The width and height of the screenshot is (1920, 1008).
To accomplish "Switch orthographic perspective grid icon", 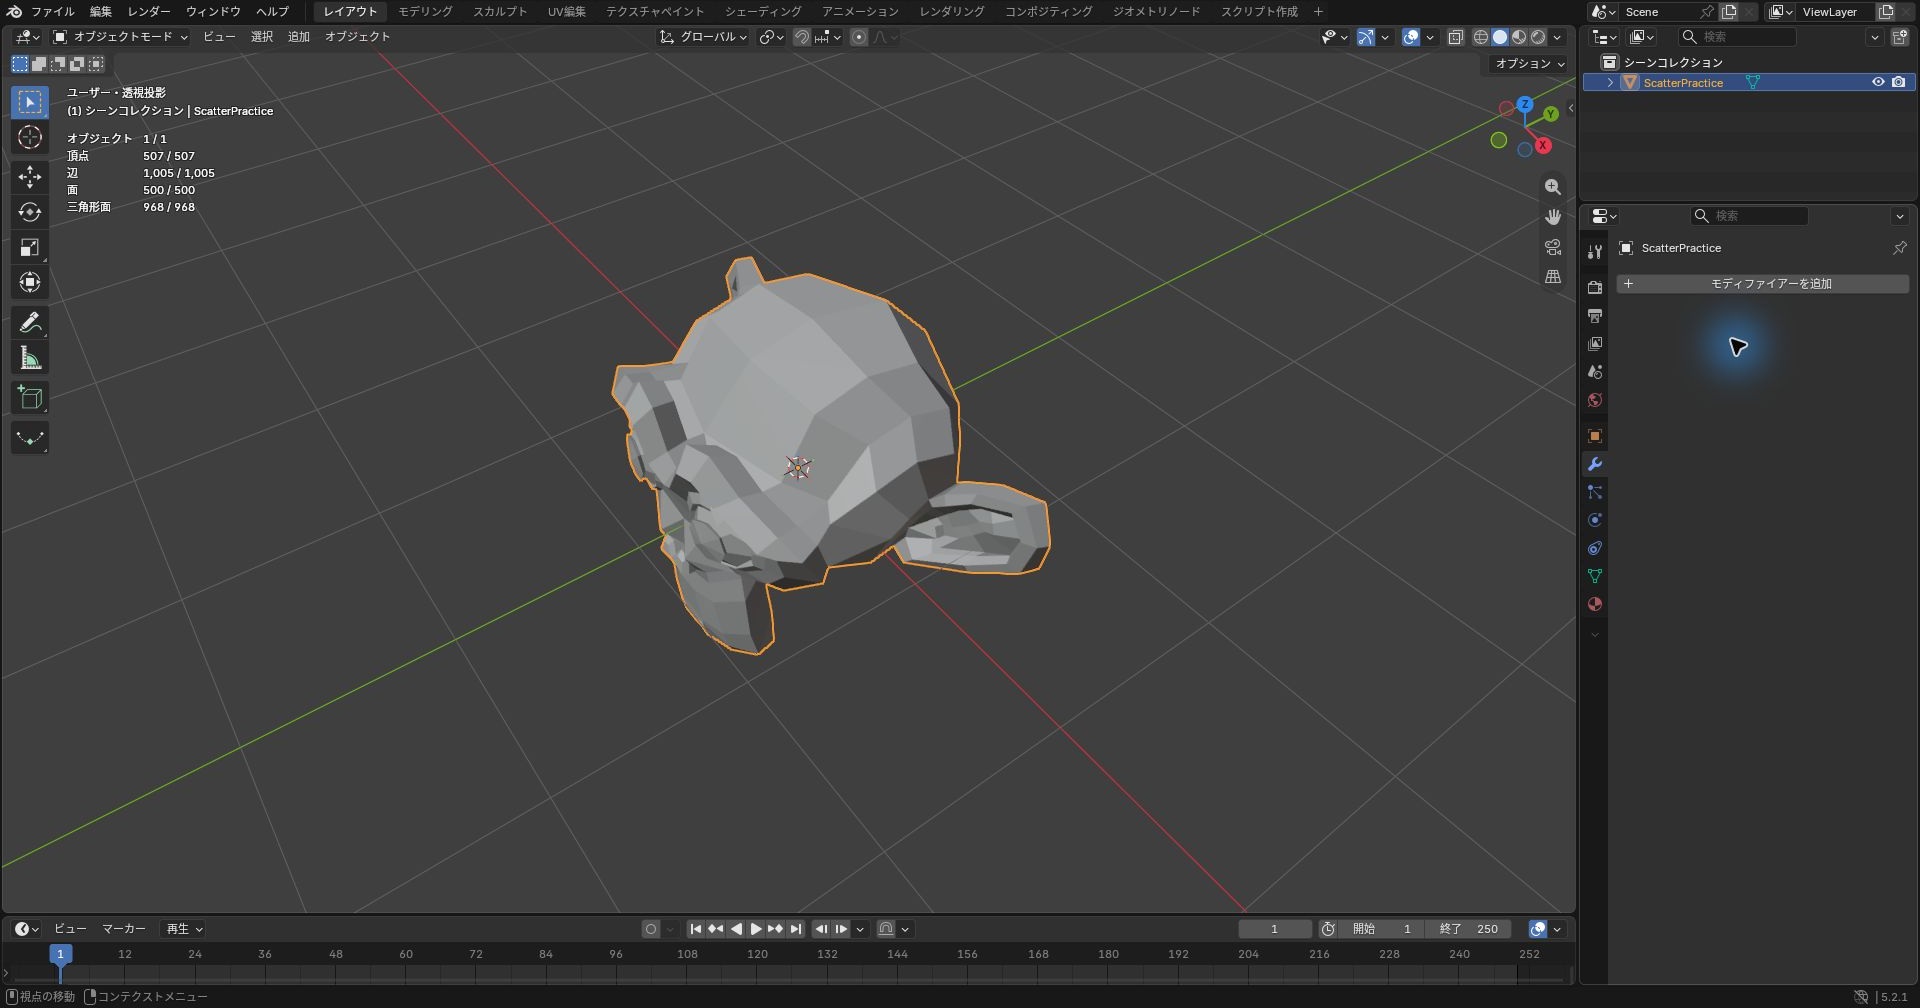I will click(x=1552, y=277).
